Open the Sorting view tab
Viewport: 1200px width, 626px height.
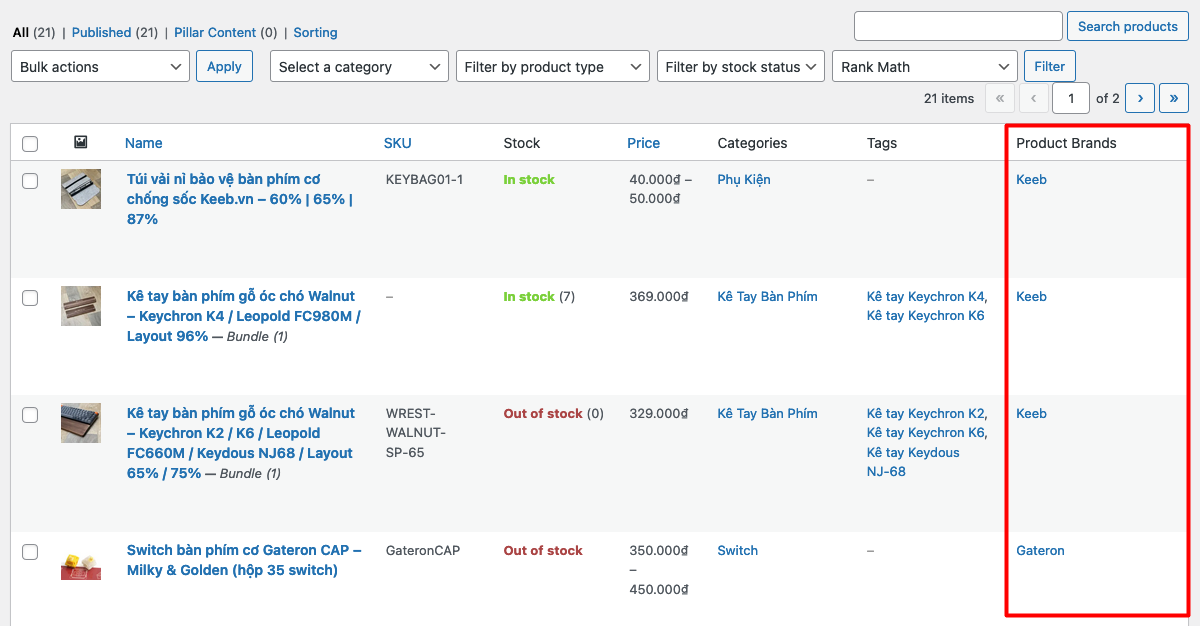(315, 32)
